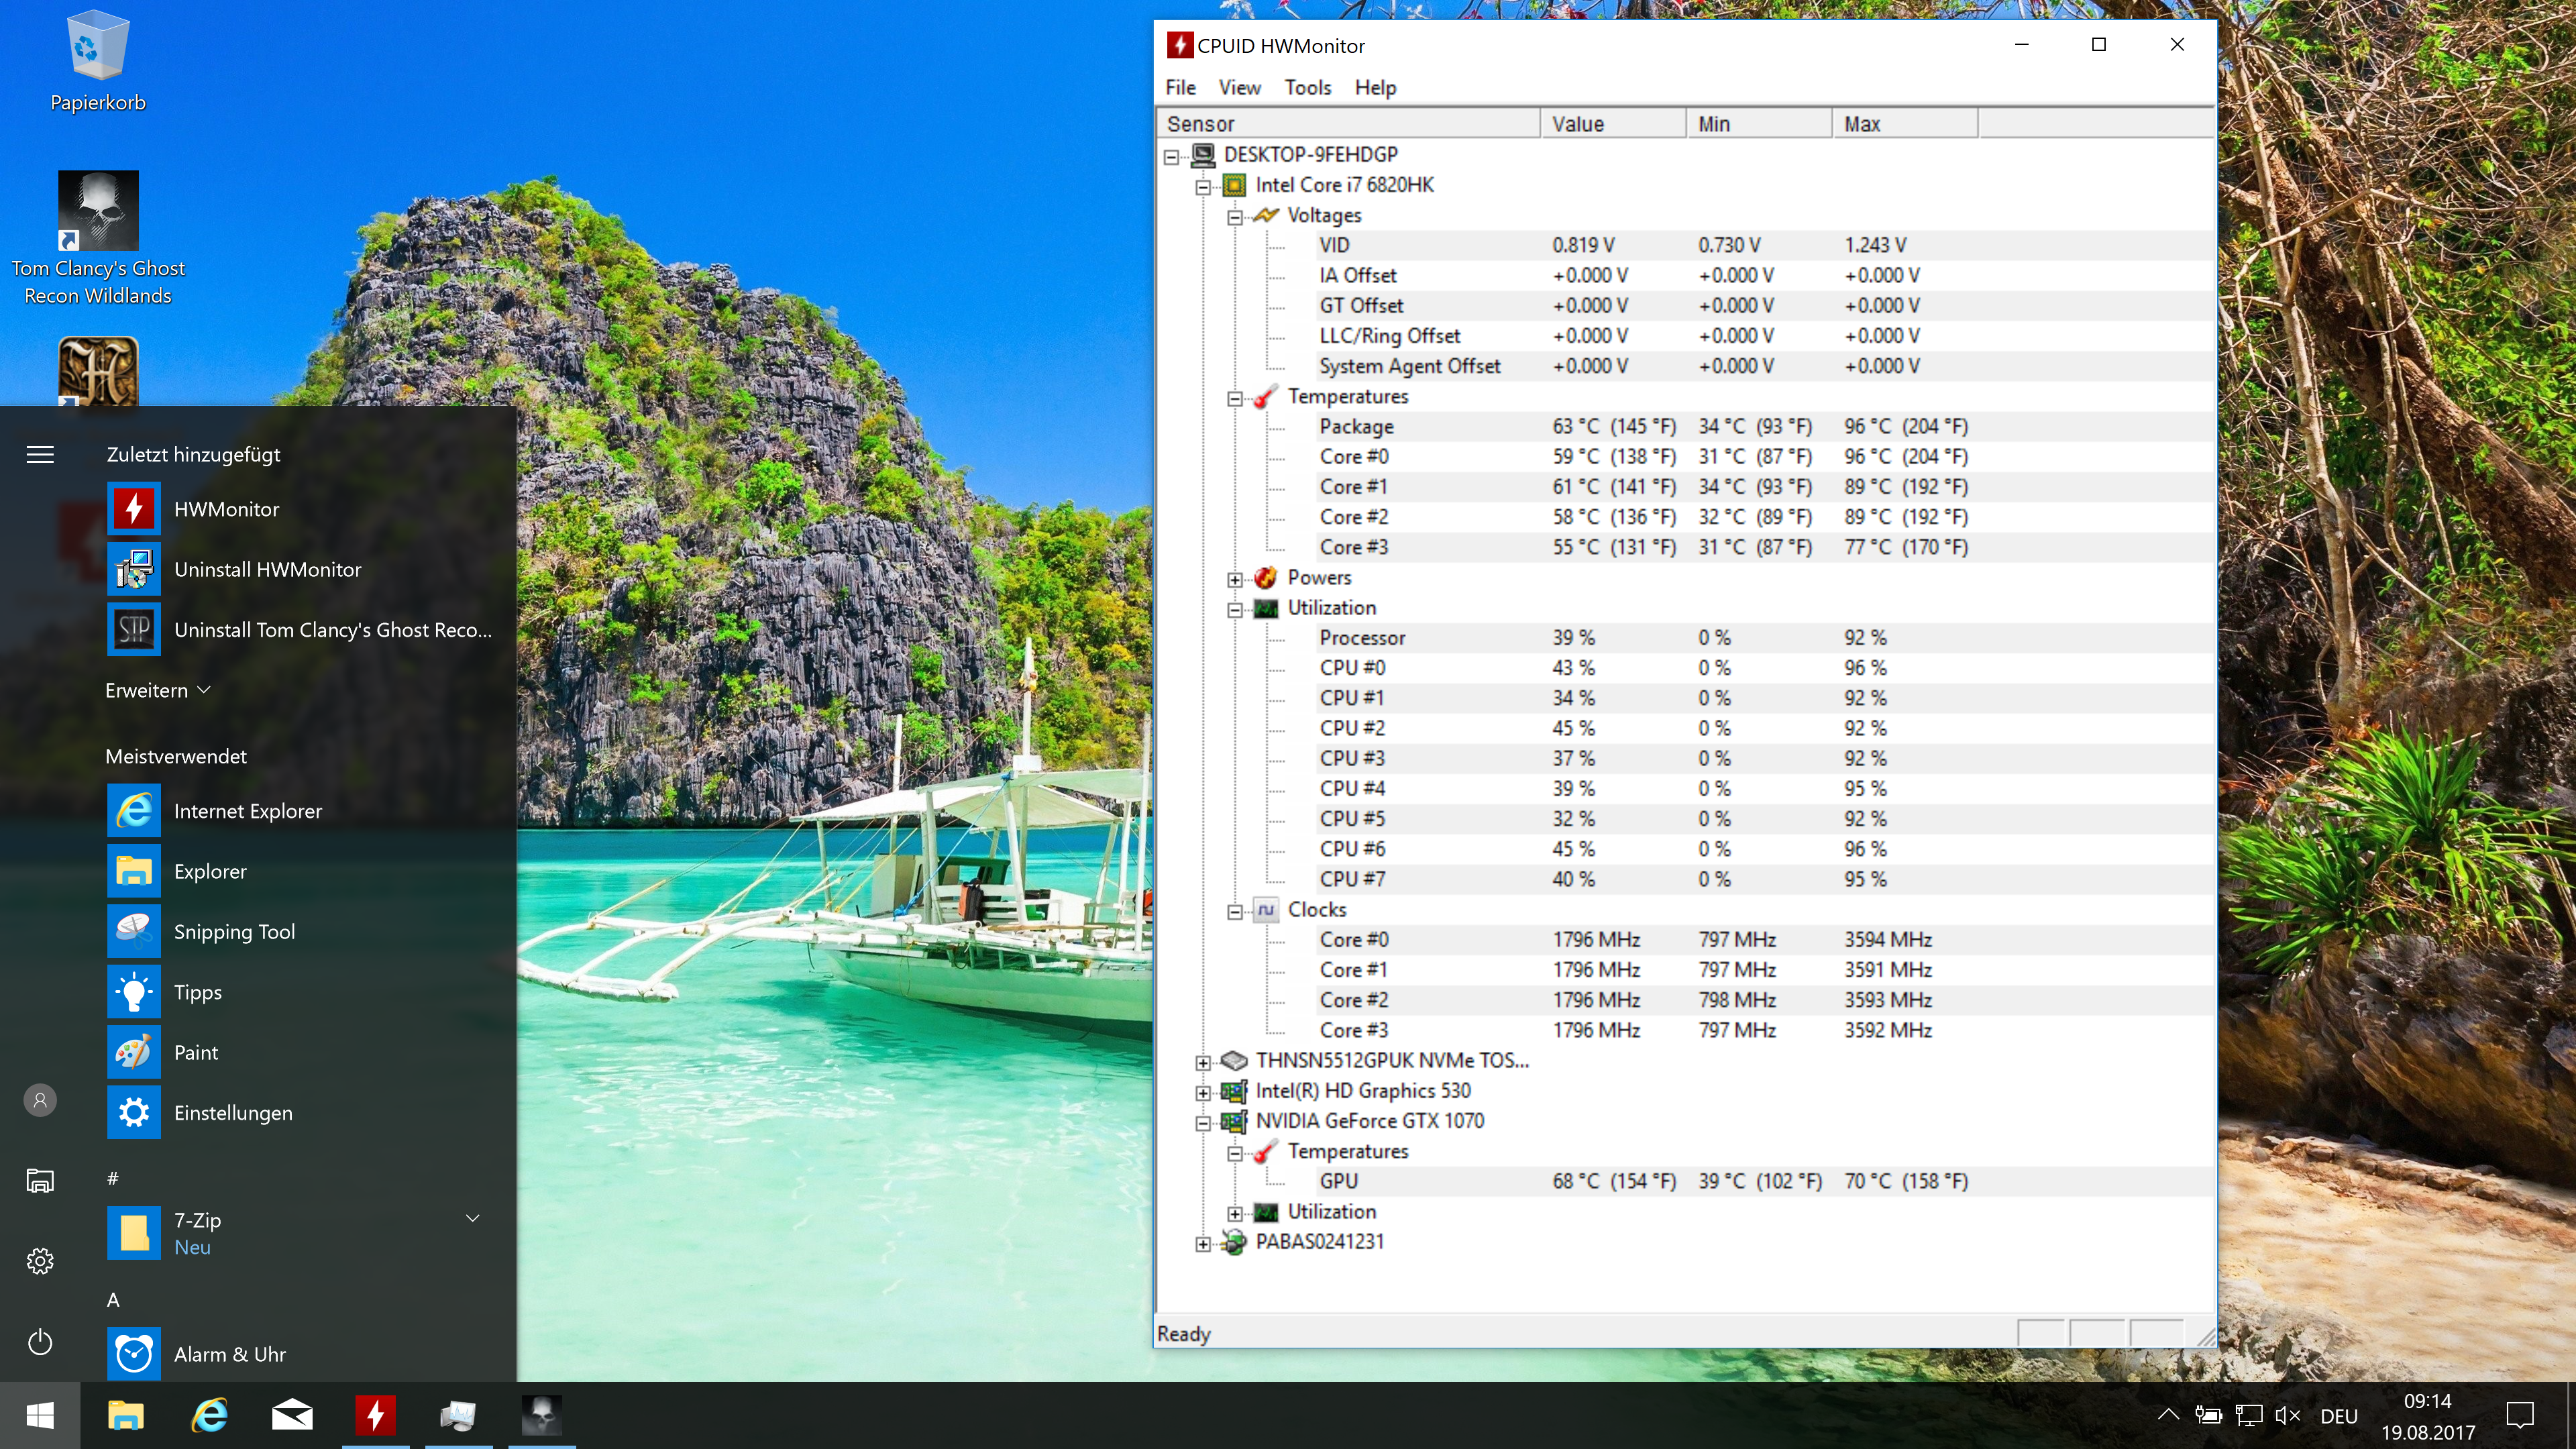Collapse the Voltages tree node
The image size is (2576, 1449).
coord(1235,217)
